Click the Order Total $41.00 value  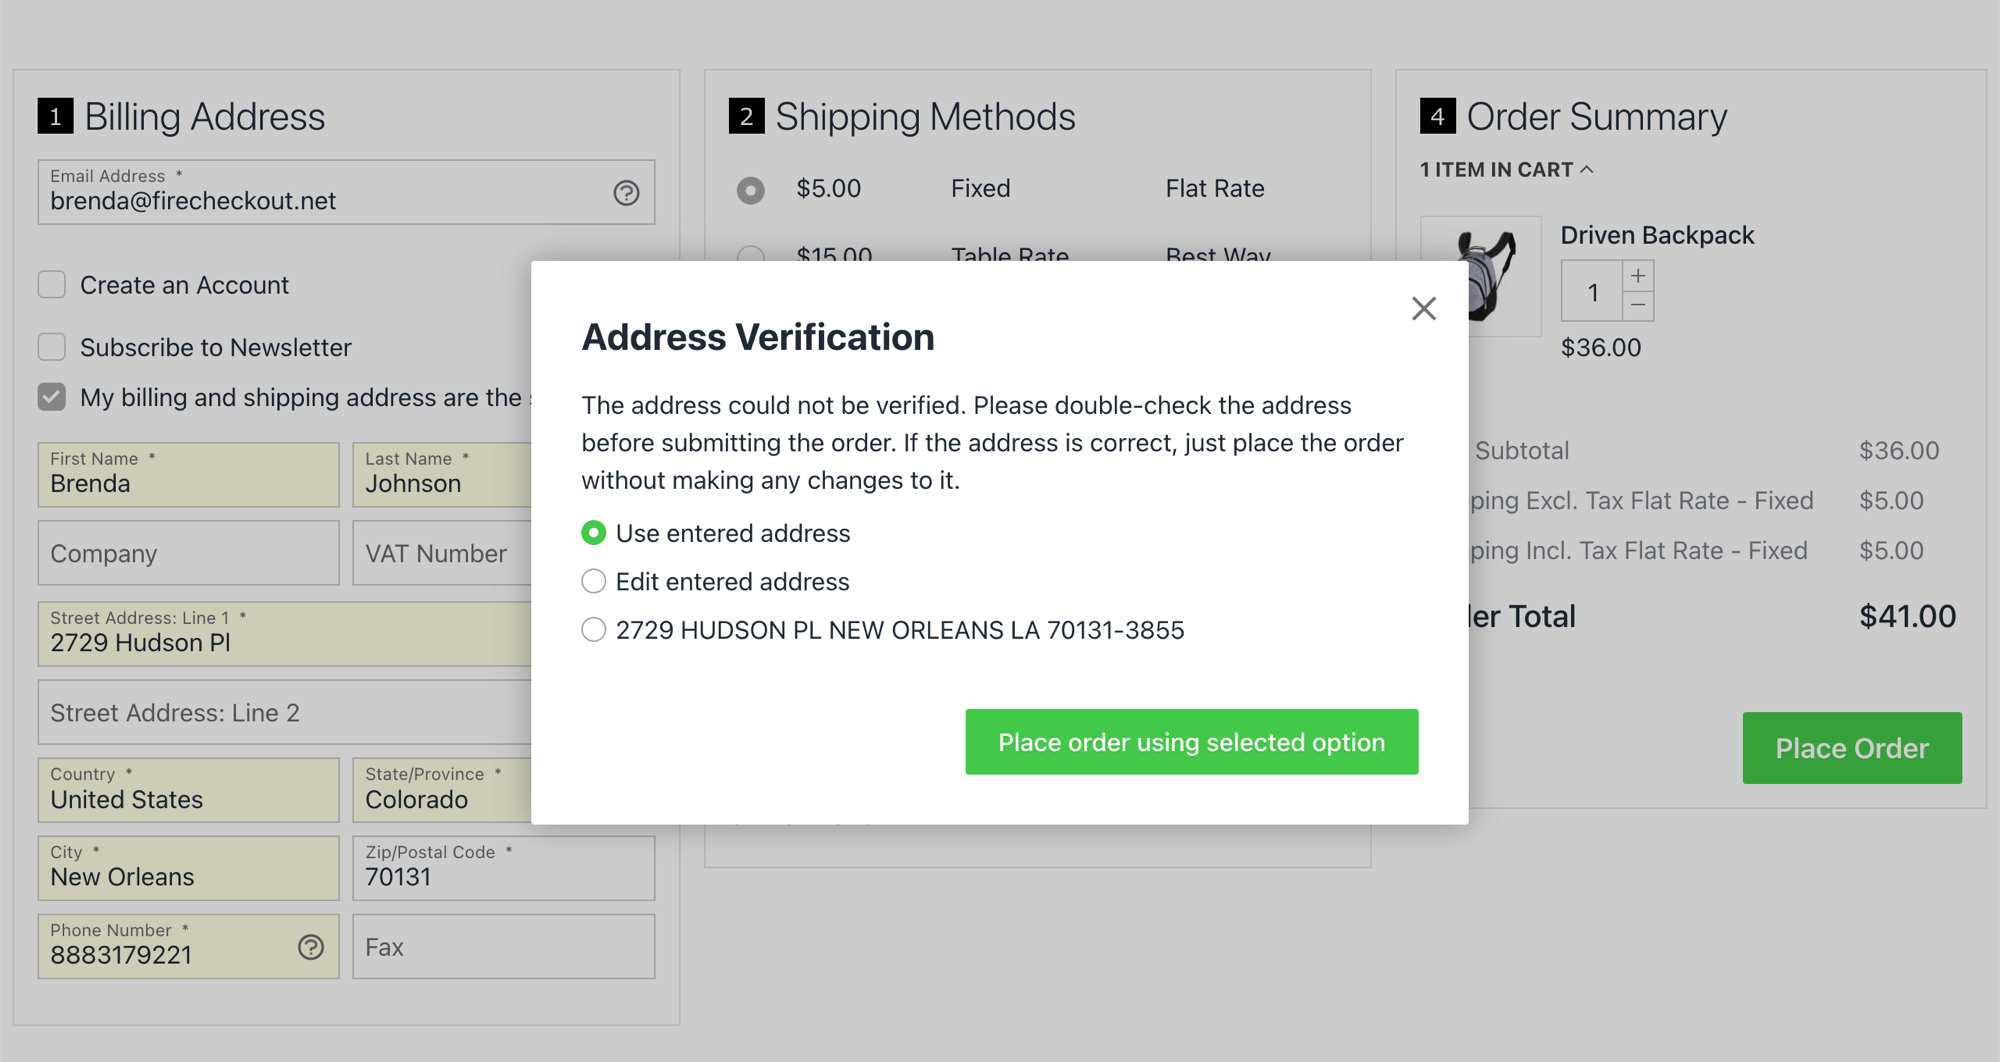(x=1907, y=616)
